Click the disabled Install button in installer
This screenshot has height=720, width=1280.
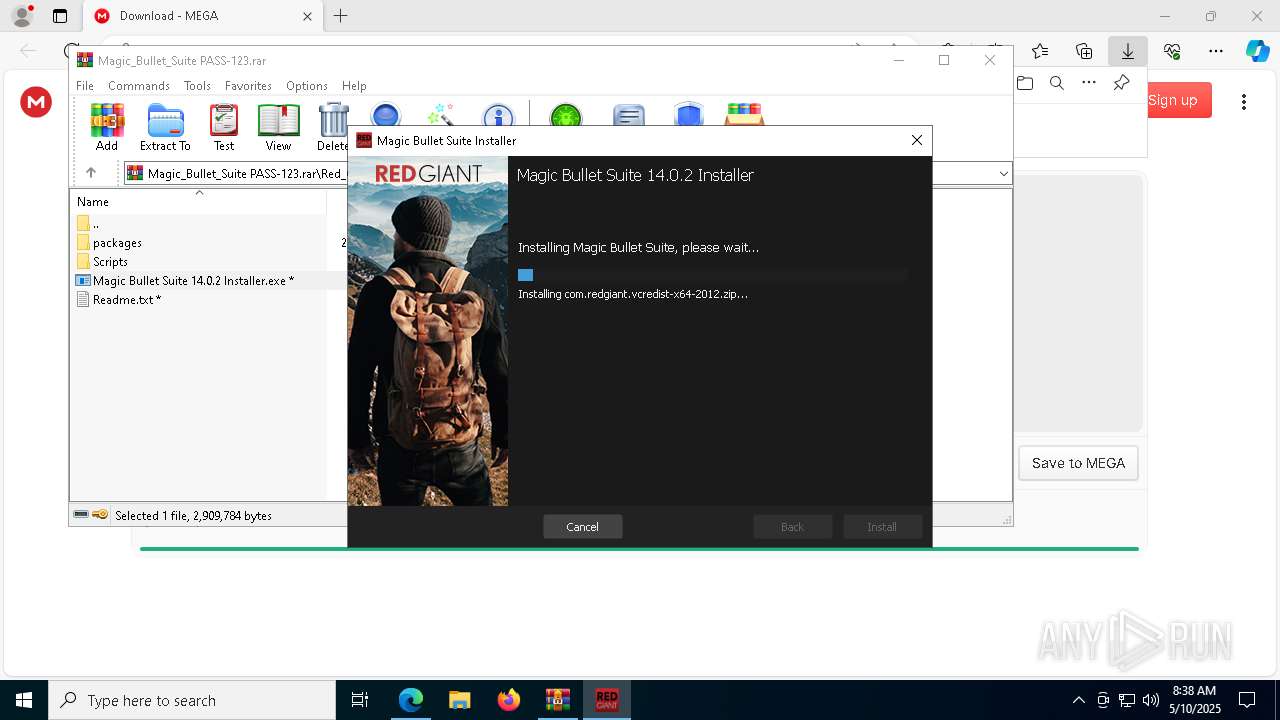tap(882, 527)
